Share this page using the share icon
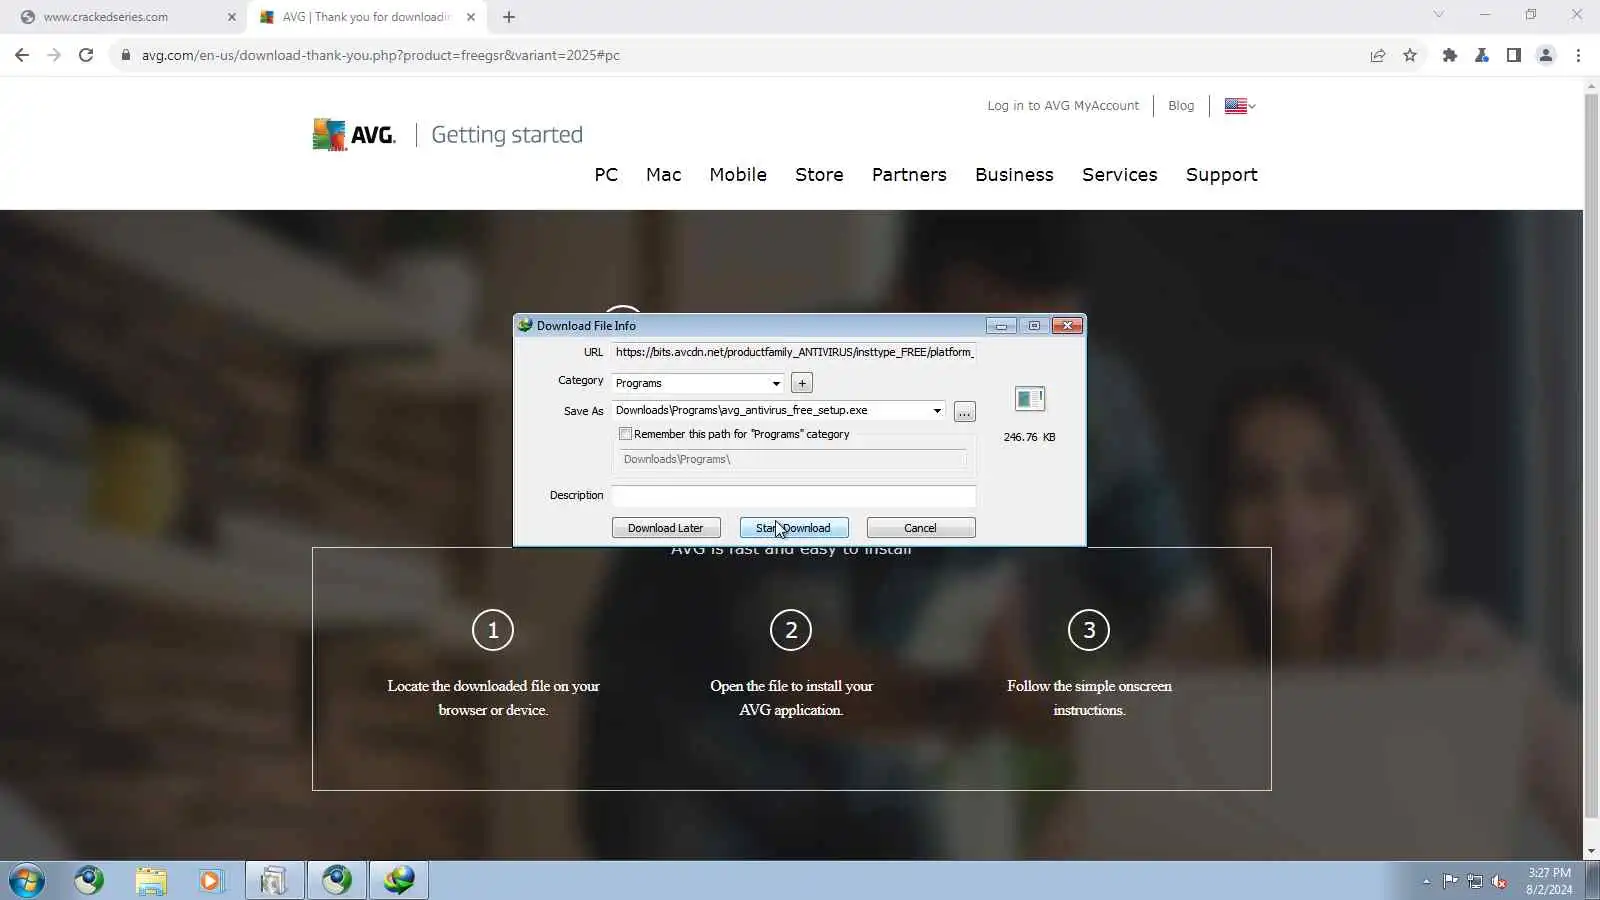The width and height of the screenshot is (1600, 900). pyautogui.click(x=1378, y=55)
